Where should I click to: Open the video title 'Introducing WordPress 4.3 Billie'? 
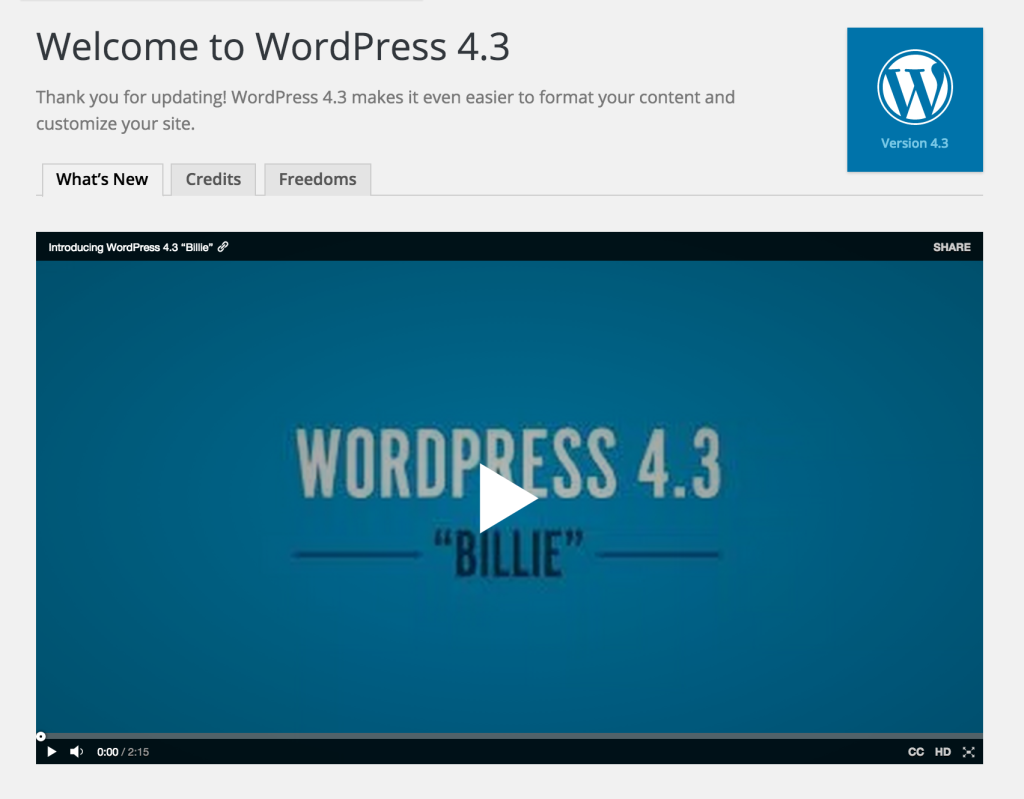point(131,247)
